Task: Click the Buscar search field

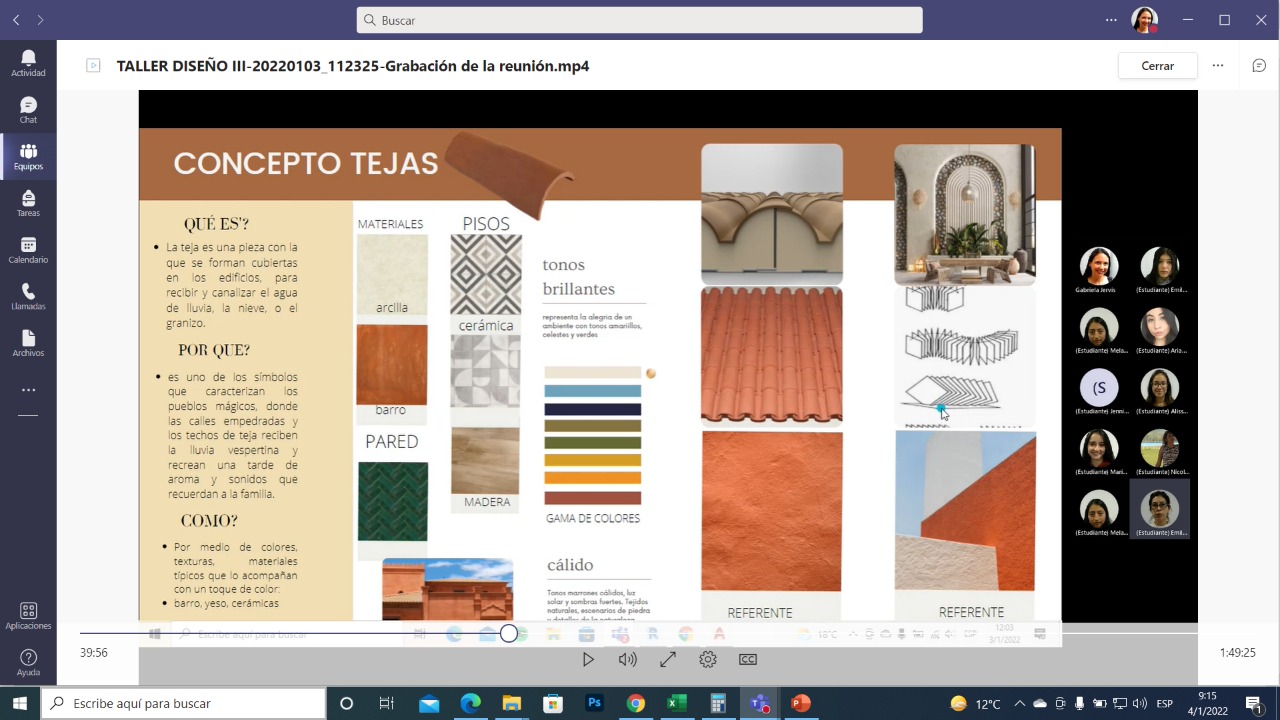Action: click(x=640, y=20)
